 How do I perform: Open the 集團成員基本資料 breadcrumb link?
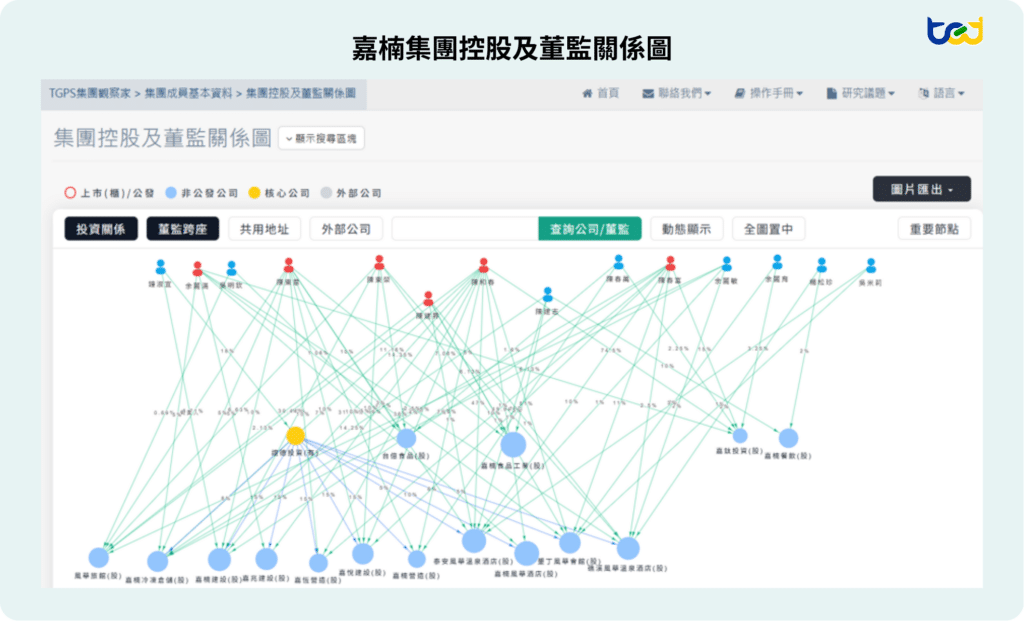coord(188,93)
